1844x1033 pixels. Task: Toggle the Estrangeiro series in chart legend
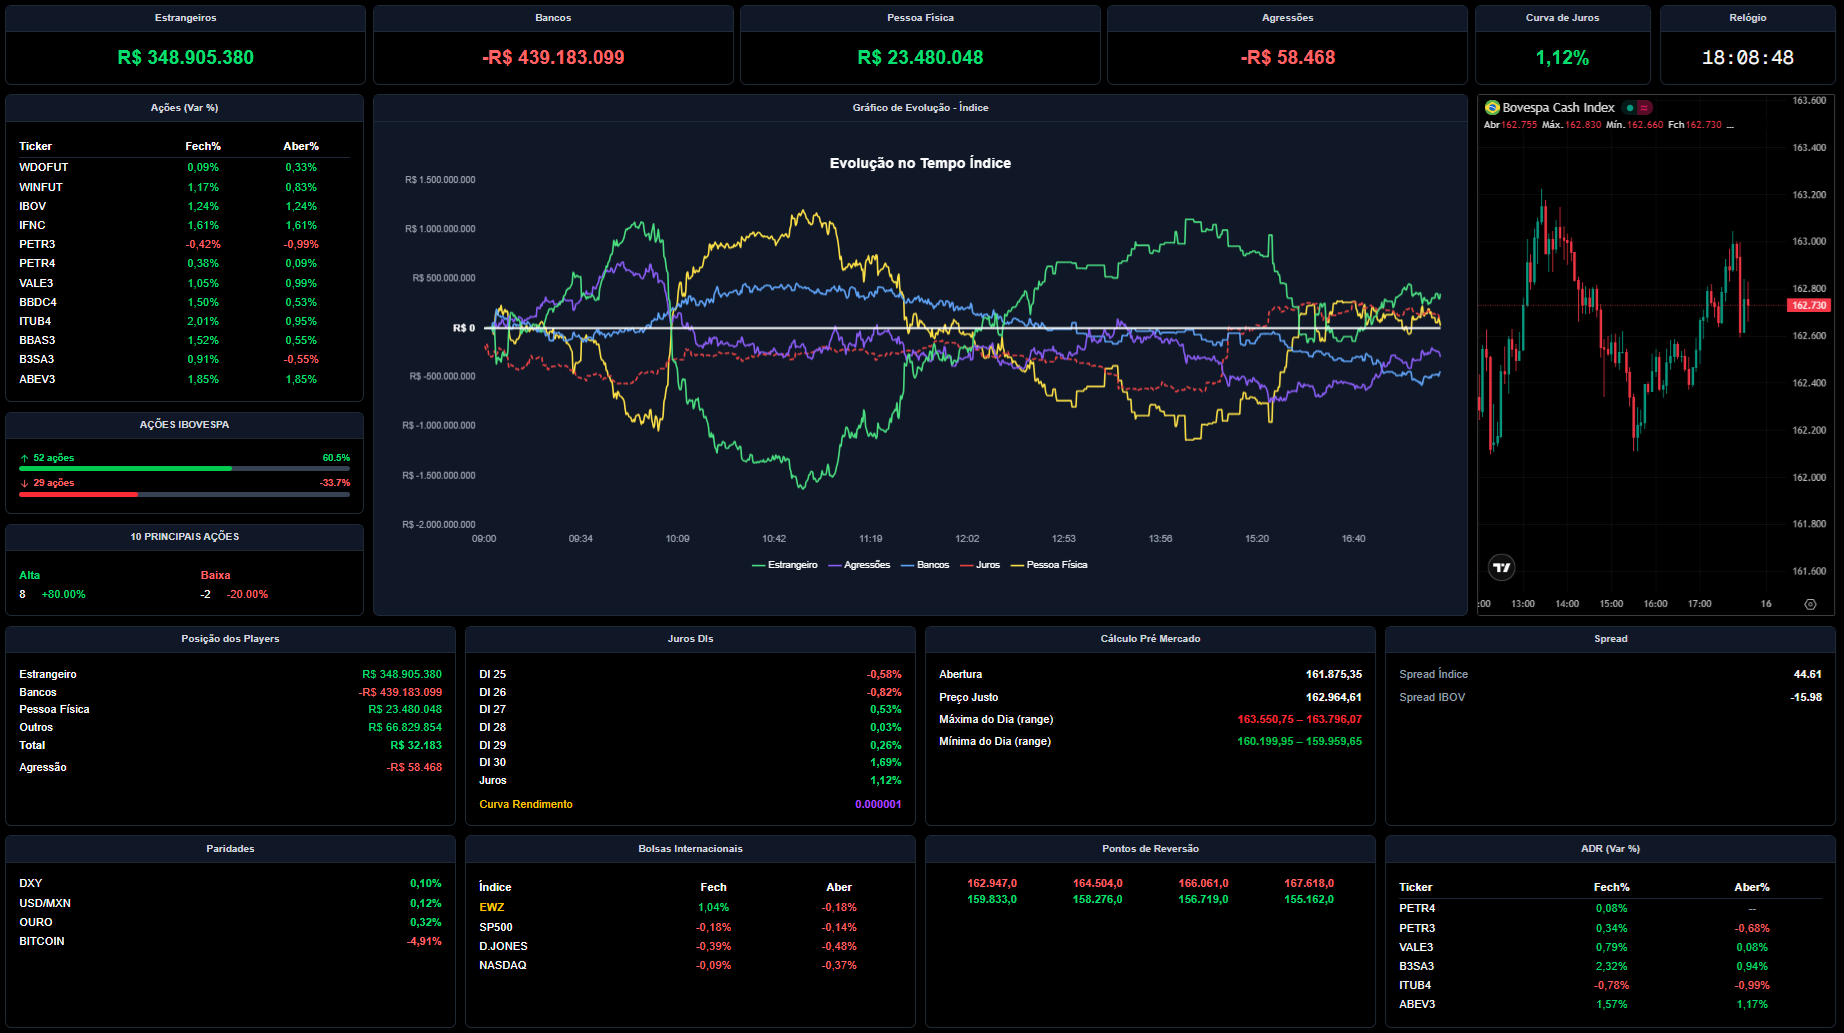pyautogui.click(x=785, y=565)
